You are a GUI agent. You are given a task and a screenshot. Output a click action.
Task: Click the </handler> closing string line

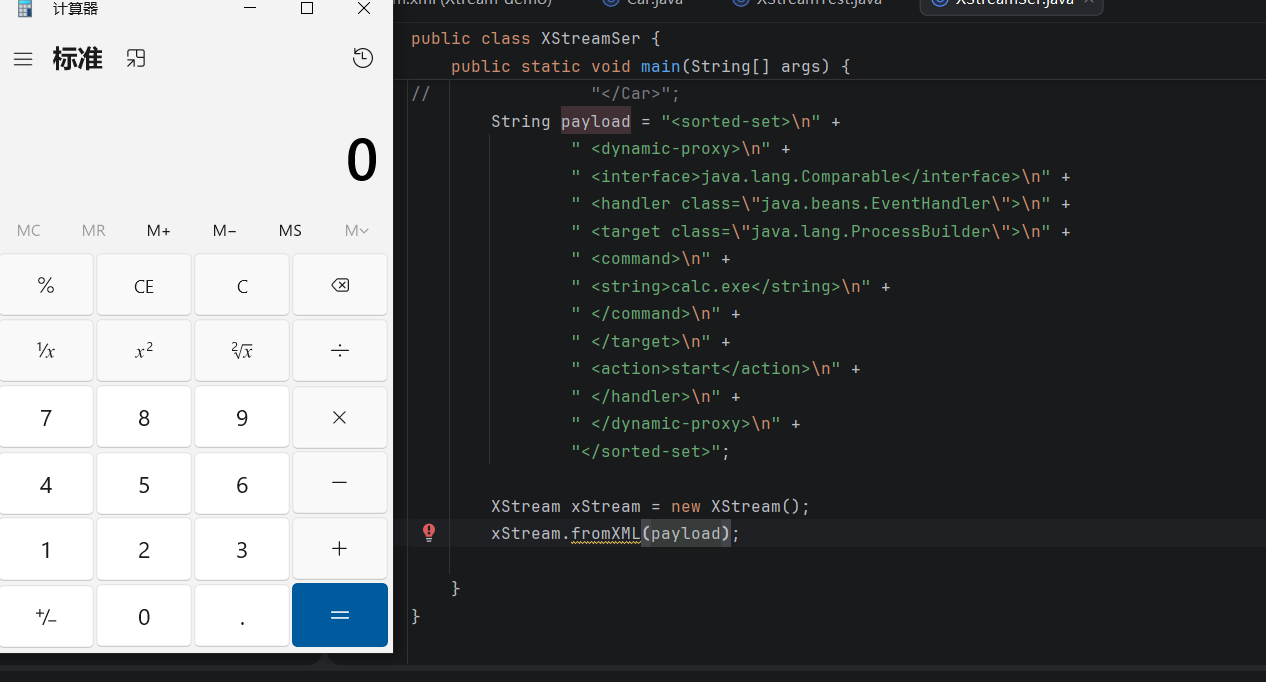coord(655,396)
